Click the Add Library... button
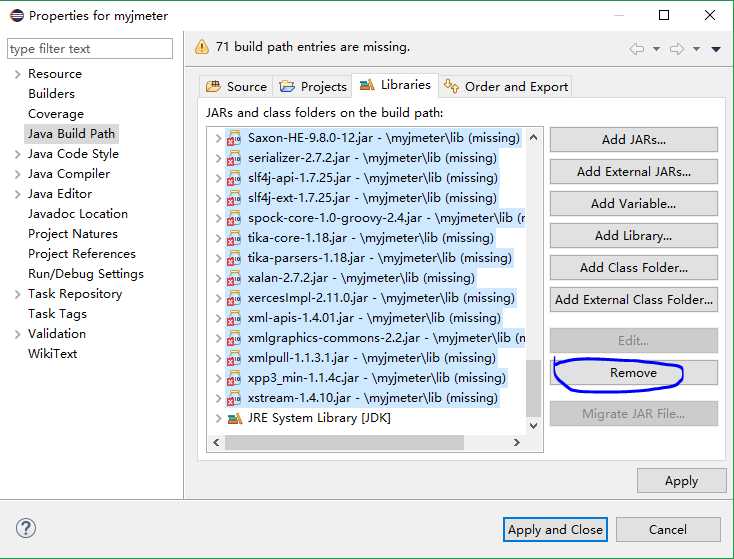 [634, 235]
